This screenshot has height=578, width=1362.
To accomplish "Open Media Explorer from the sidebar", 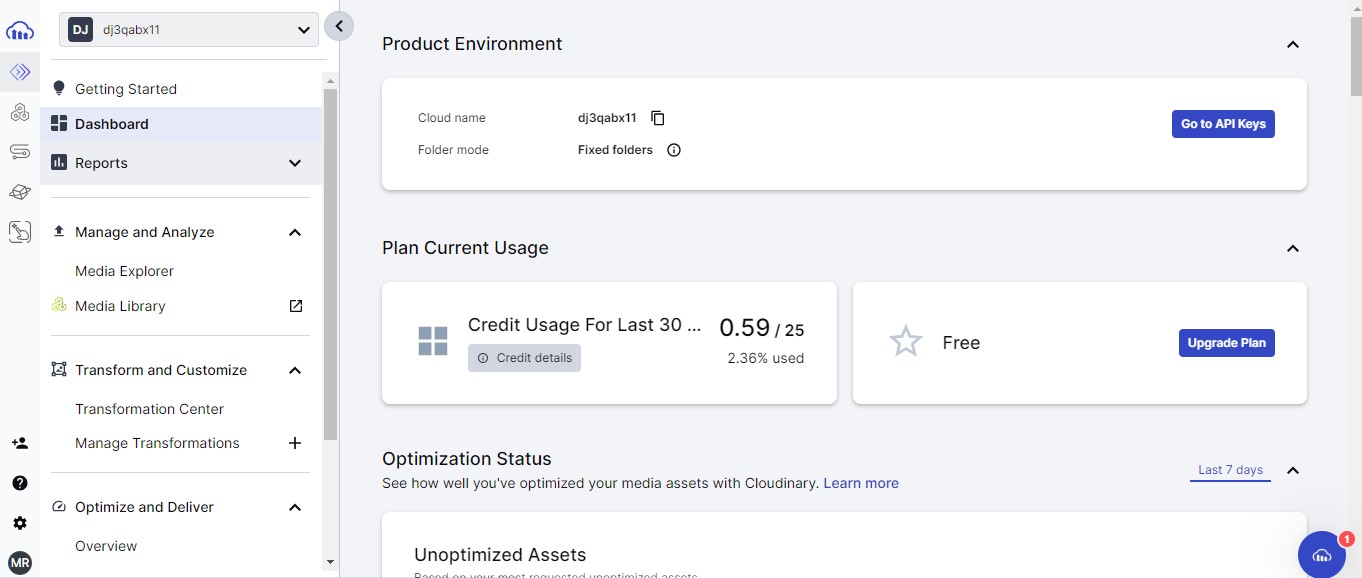I will coord(125,271).
